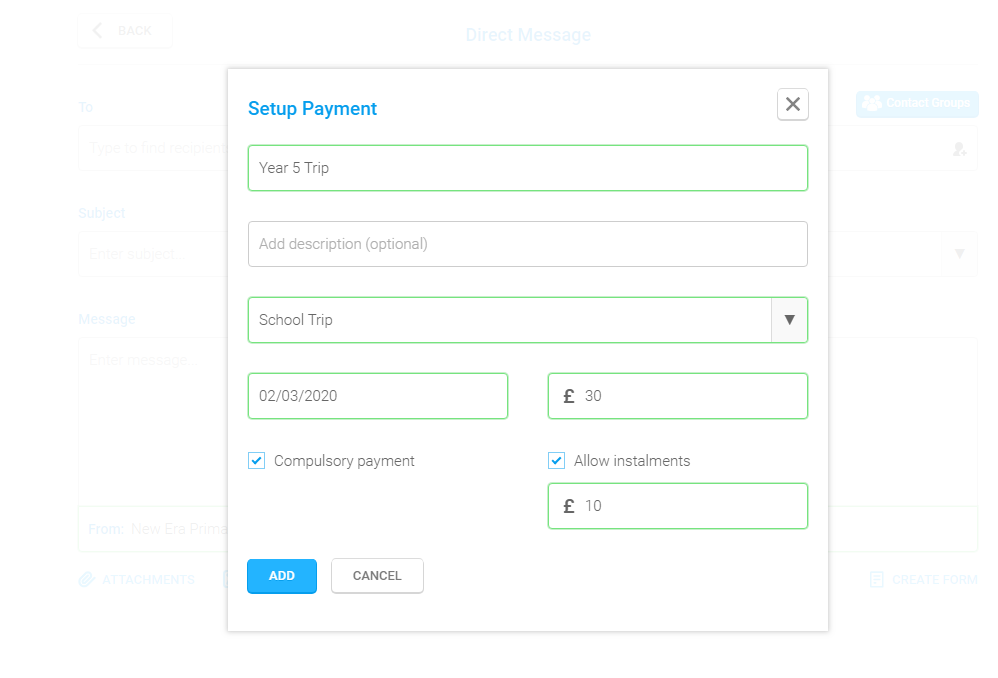Expand the Subject field dropdown arrow

[960, 254]
